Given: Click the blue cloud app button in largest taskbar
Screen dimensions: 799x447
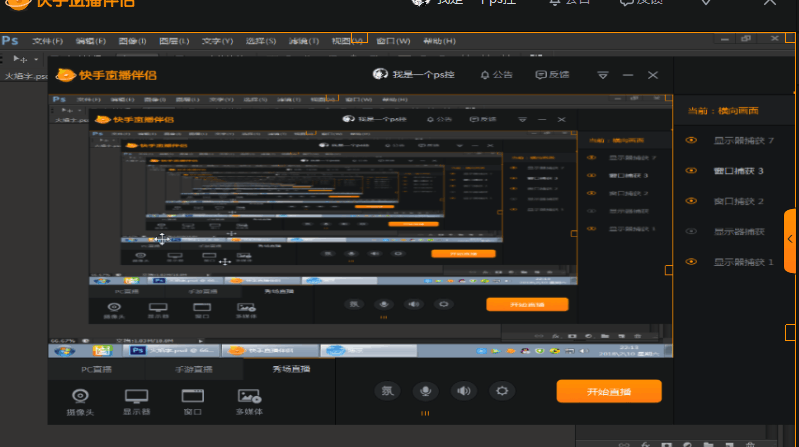Looking at the screenshot, I should tap(369, 351).
